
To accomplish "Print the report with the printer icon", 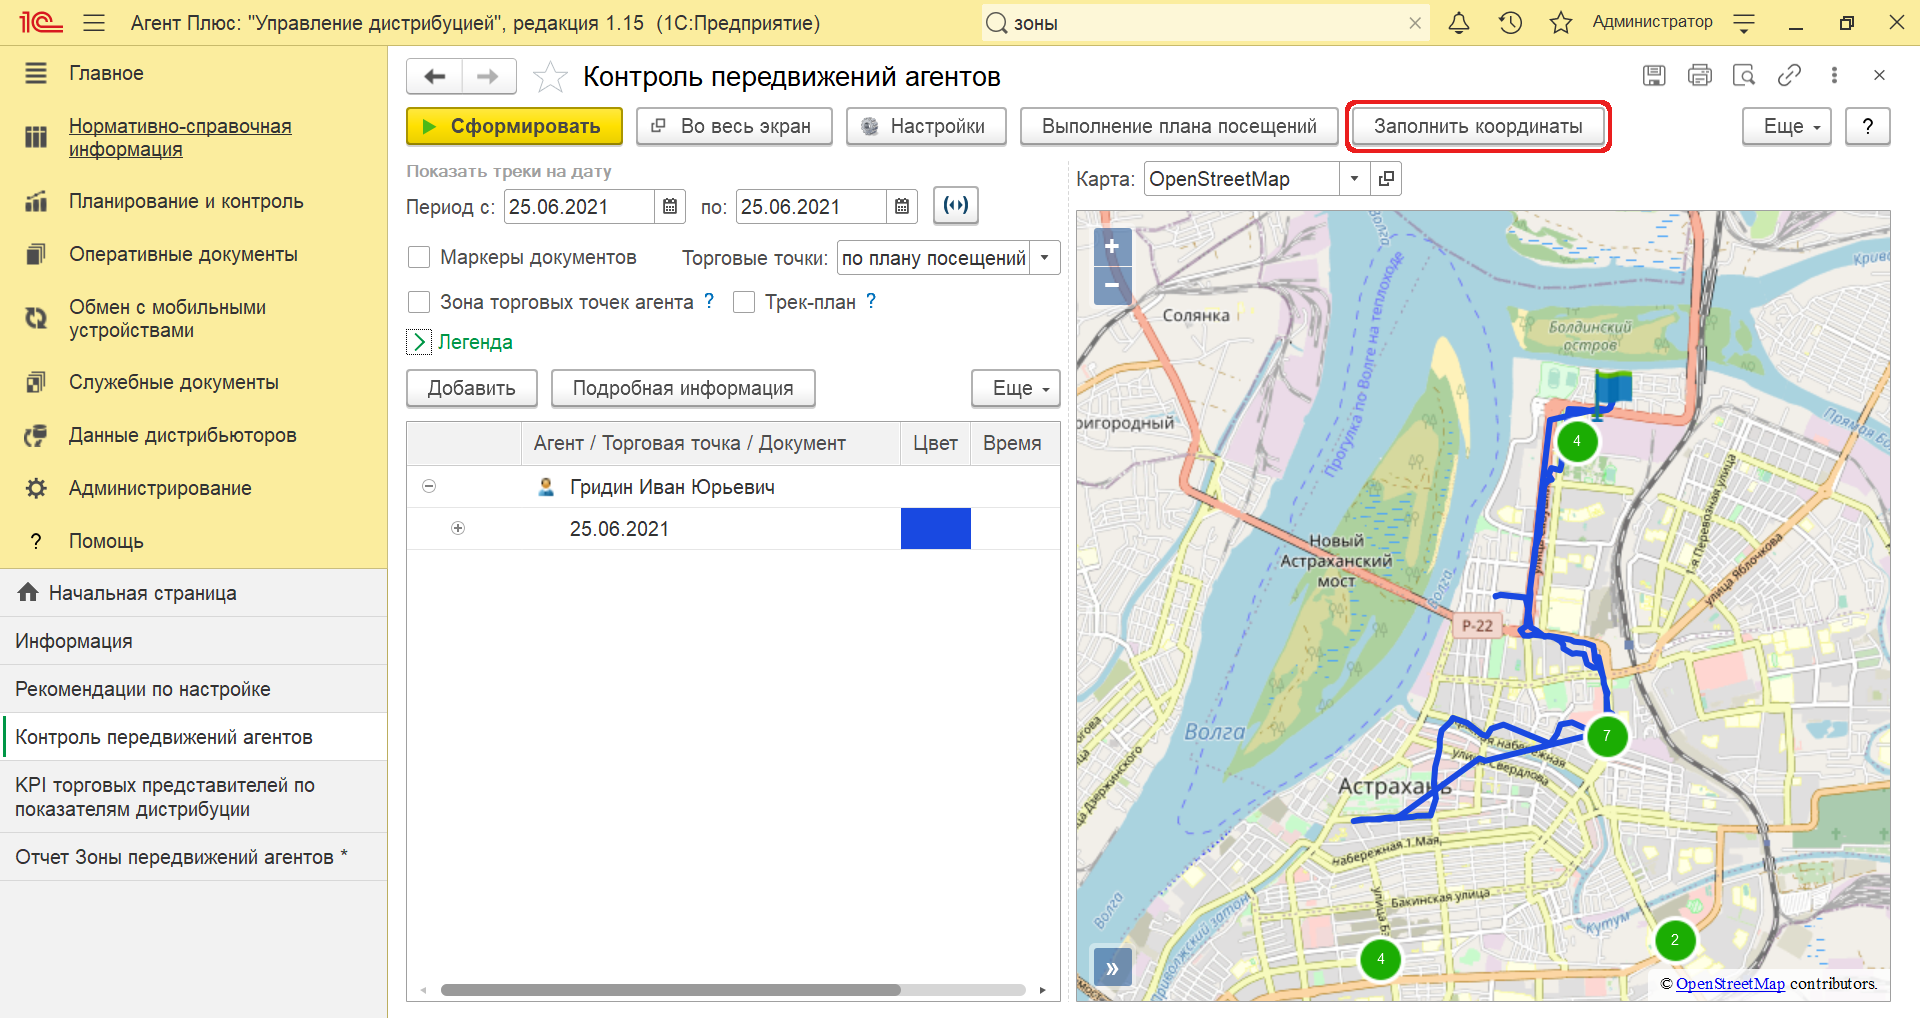I will point(1699,75).
